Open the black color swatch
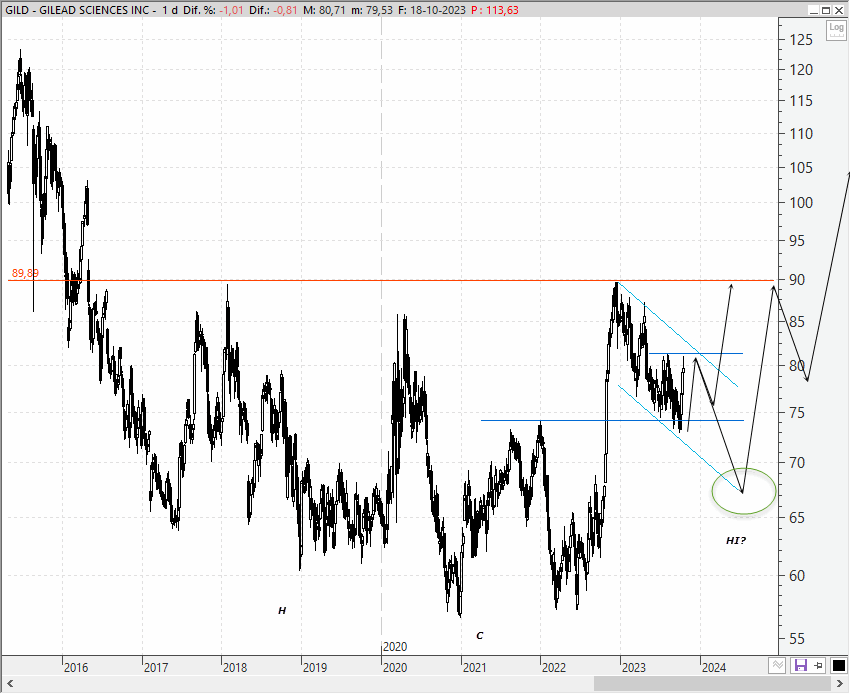The height and width of the screenshot is (694, 850). pyautogui.click(x=839, y=665)
